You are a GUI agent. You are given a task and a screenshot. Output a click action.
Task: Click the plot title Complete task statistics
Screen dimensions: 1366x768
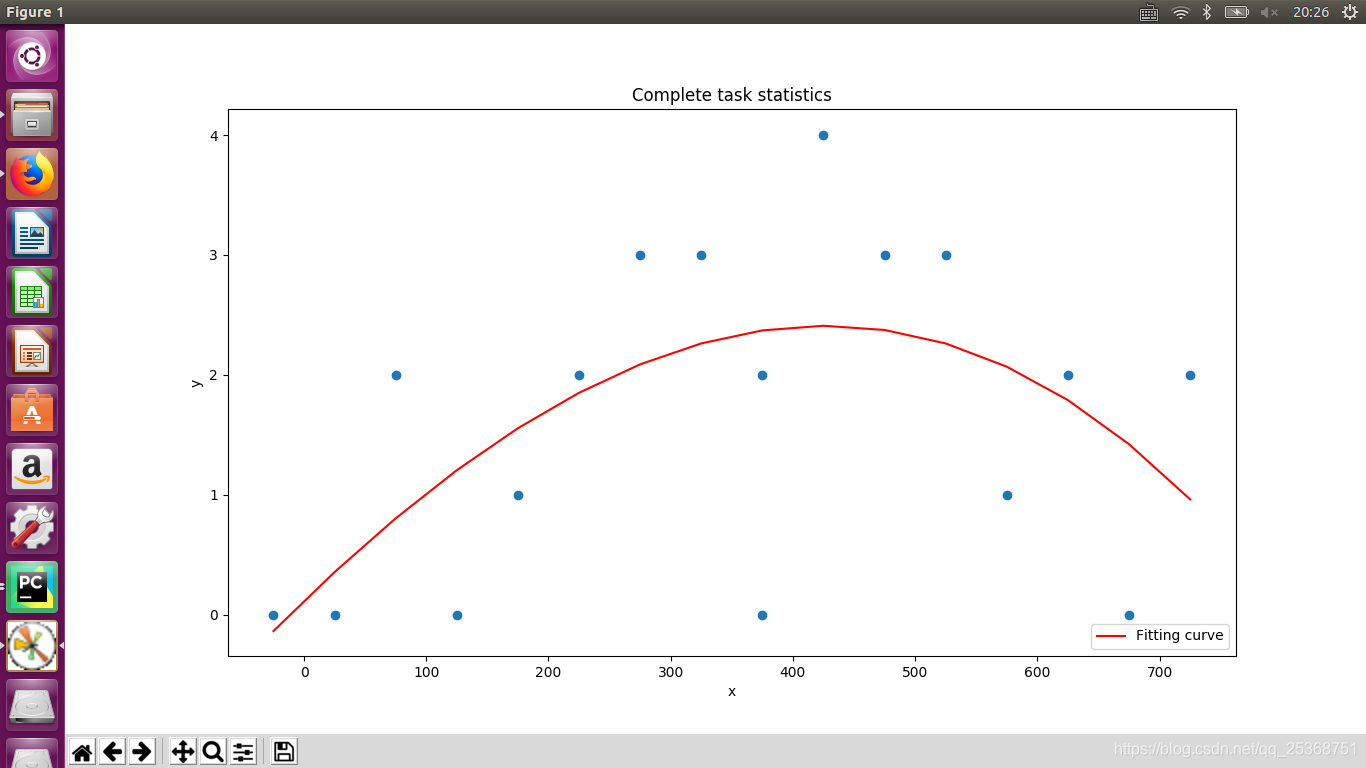click(x=732, y=95)
